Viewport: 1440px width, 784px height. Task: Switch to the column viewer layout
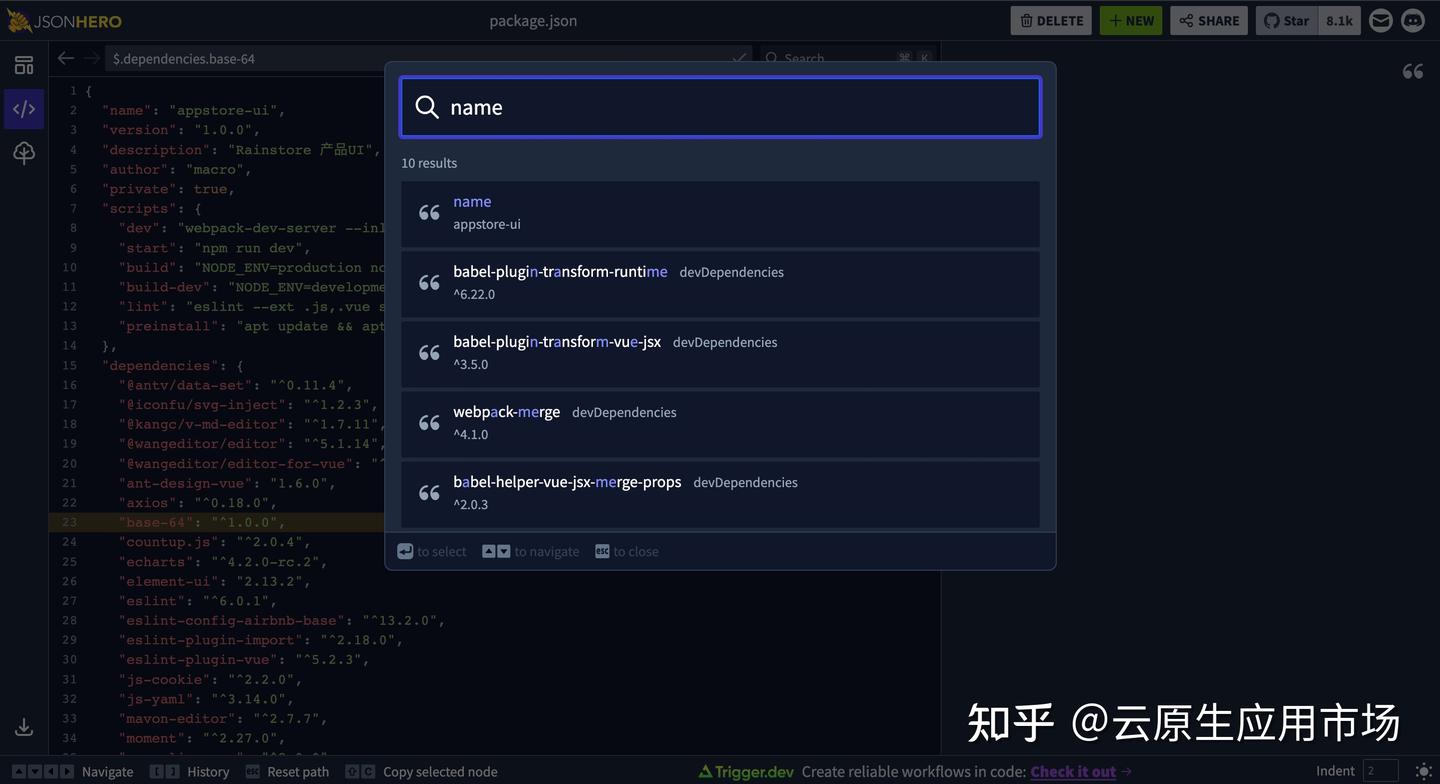[24, 64]
